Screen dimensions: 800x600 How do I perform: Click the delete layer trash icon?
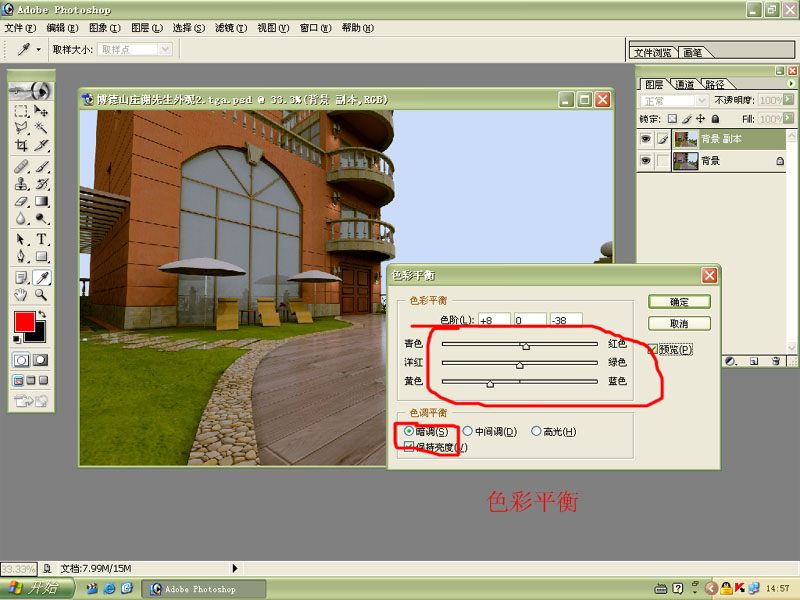776,361
